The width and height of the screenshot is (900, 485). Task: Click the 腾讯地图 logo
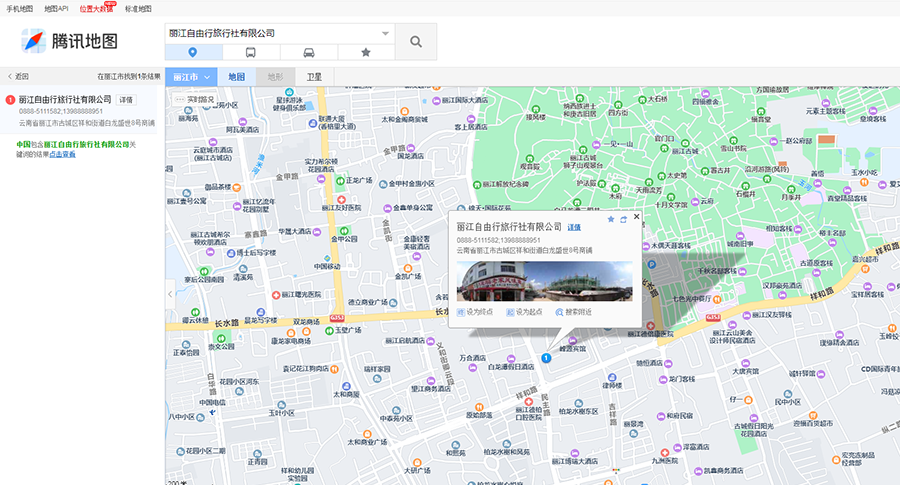coord(69,41)
